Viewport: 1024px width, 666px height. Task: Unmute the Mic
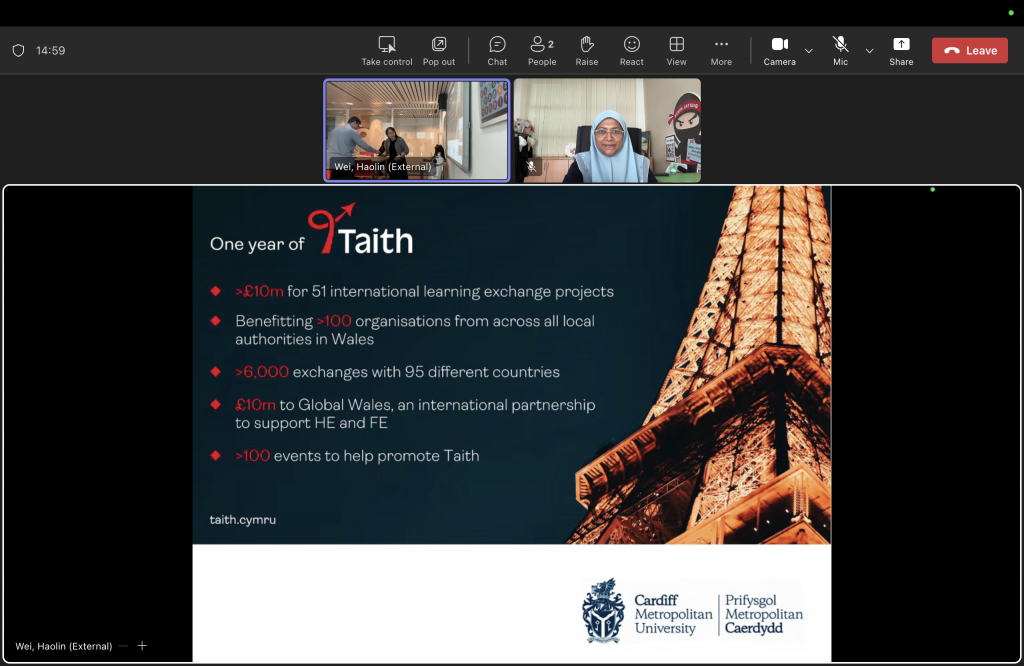840,51
